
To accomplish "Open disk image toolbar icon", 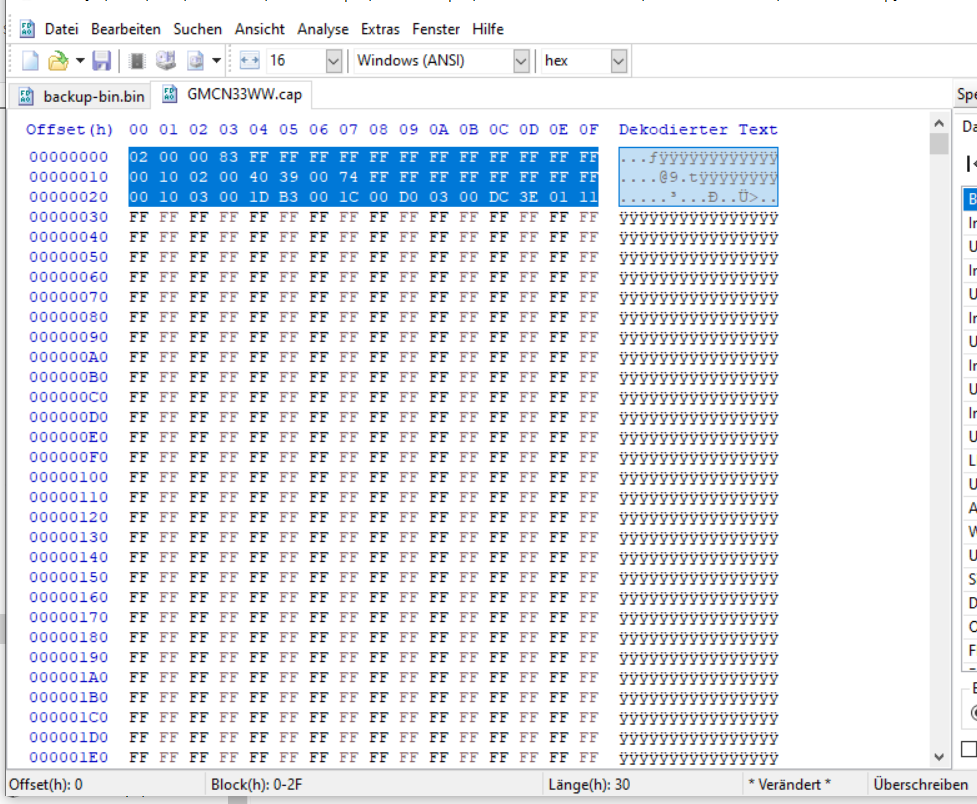I will [x=196, y=60].
